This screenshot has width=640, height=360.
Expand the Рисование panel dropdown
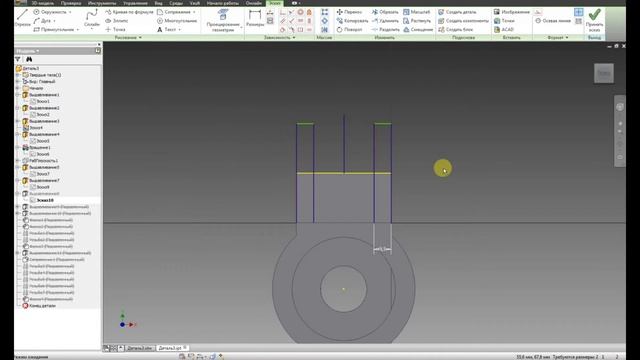coord(140,38)
